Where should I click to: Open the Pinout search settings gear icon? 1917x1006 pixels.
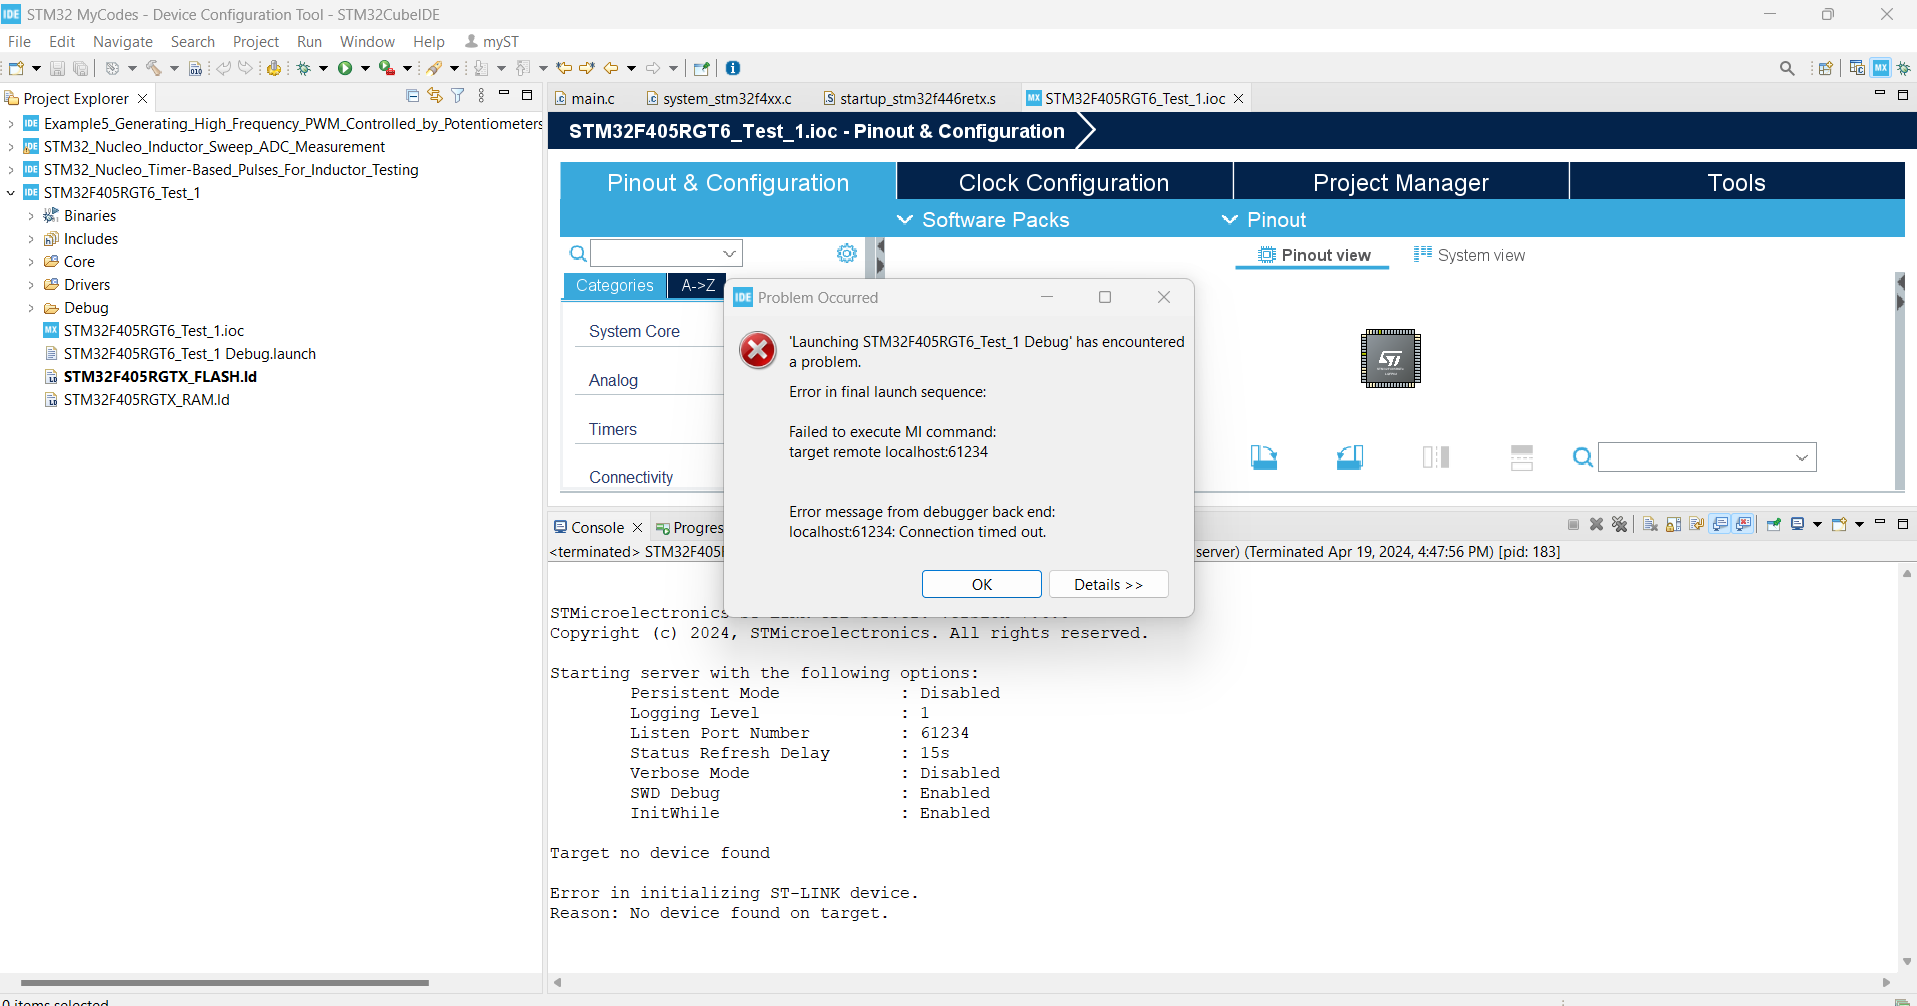pos(845,253)
